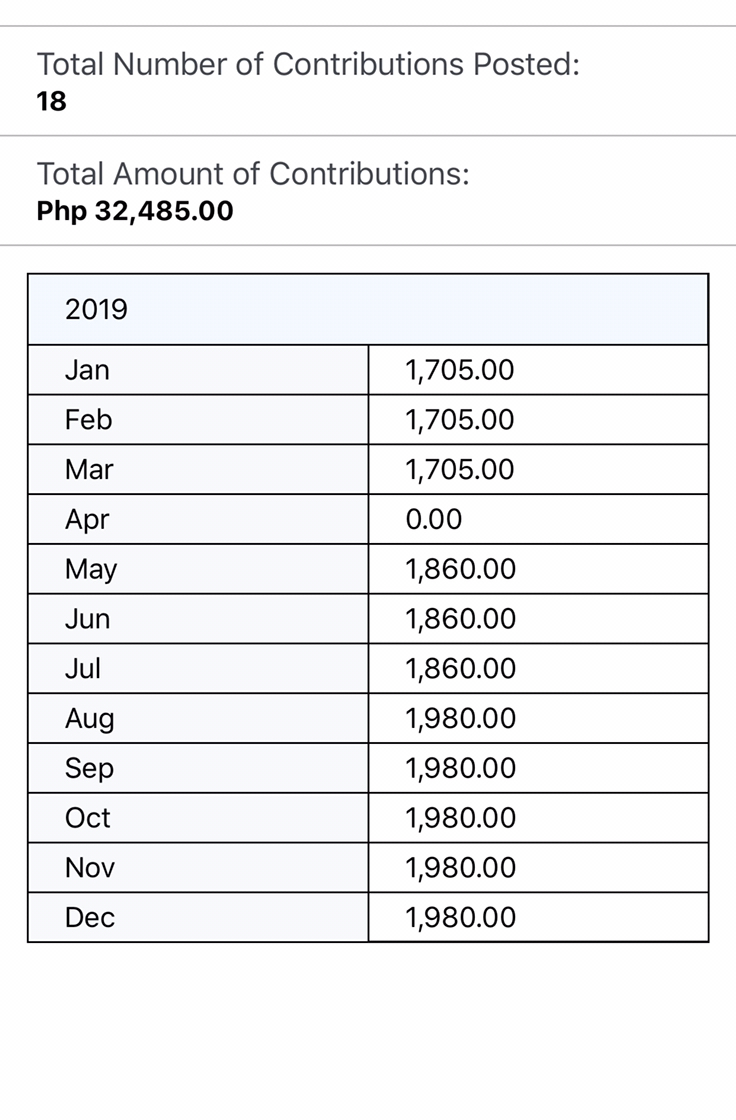Tap the Php 32,485.00 total amount

[x=135, y=211]
